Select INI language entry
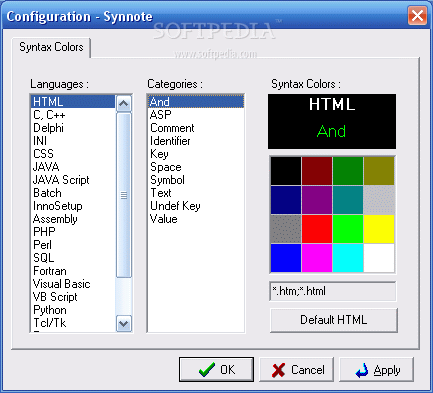The width and height of the screenshot is (433, 393). pyautogui.click(x=73, y=141)
